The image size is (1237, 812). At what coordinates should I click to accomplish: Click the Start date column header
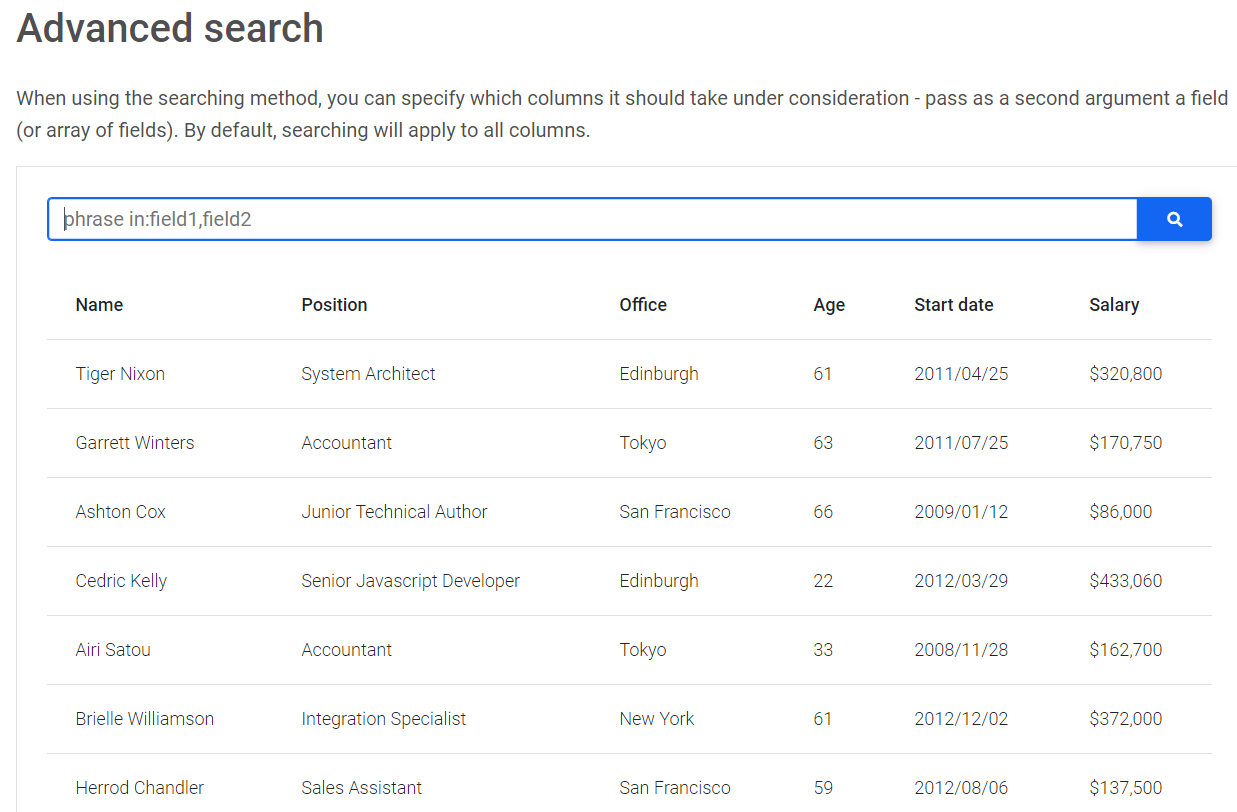953,305
